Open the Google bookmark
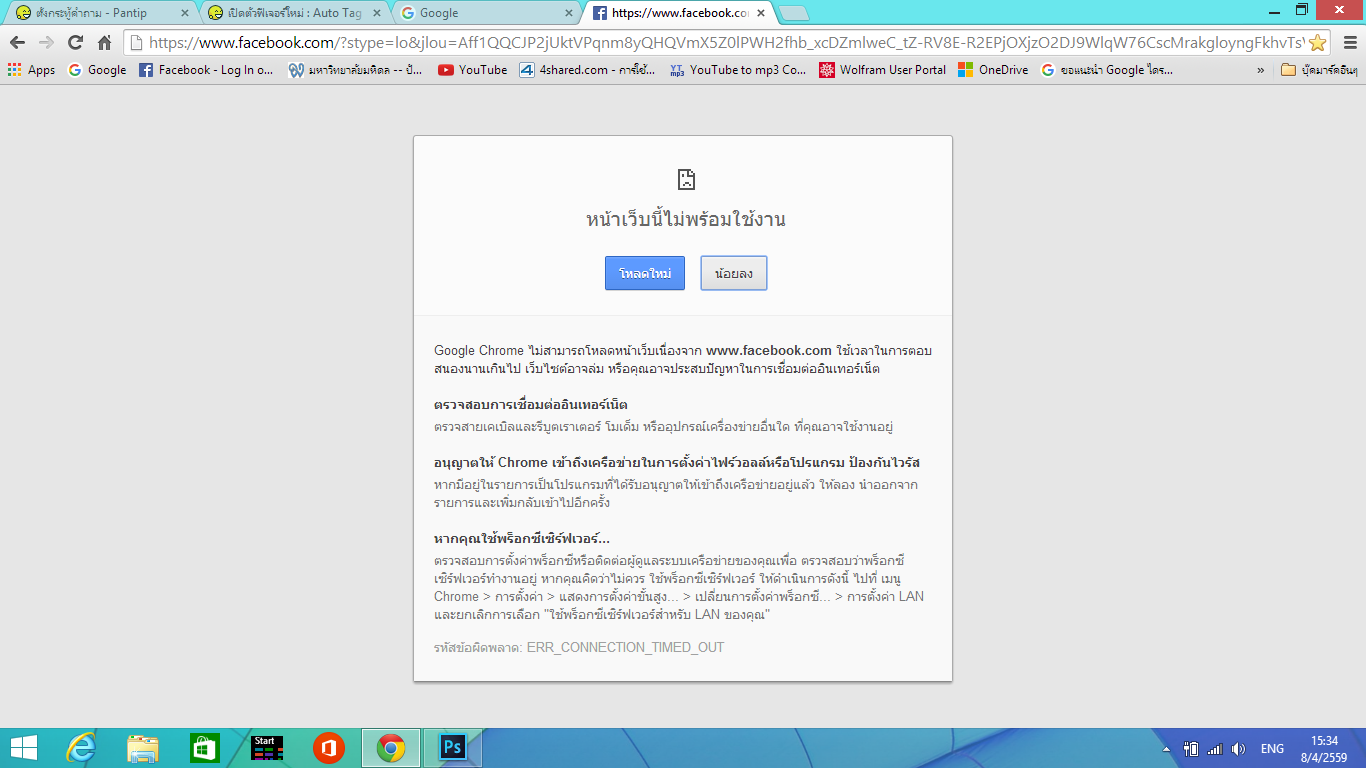The image size is (1366, 768). (x=97, y=70)
